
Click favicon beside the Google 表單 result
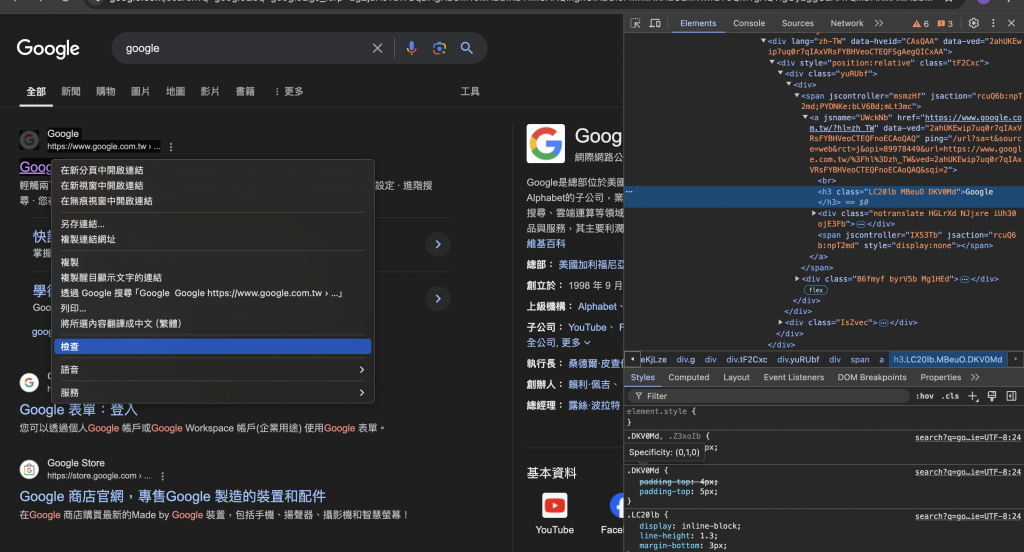pyautogui.click(x=29, y=382)
